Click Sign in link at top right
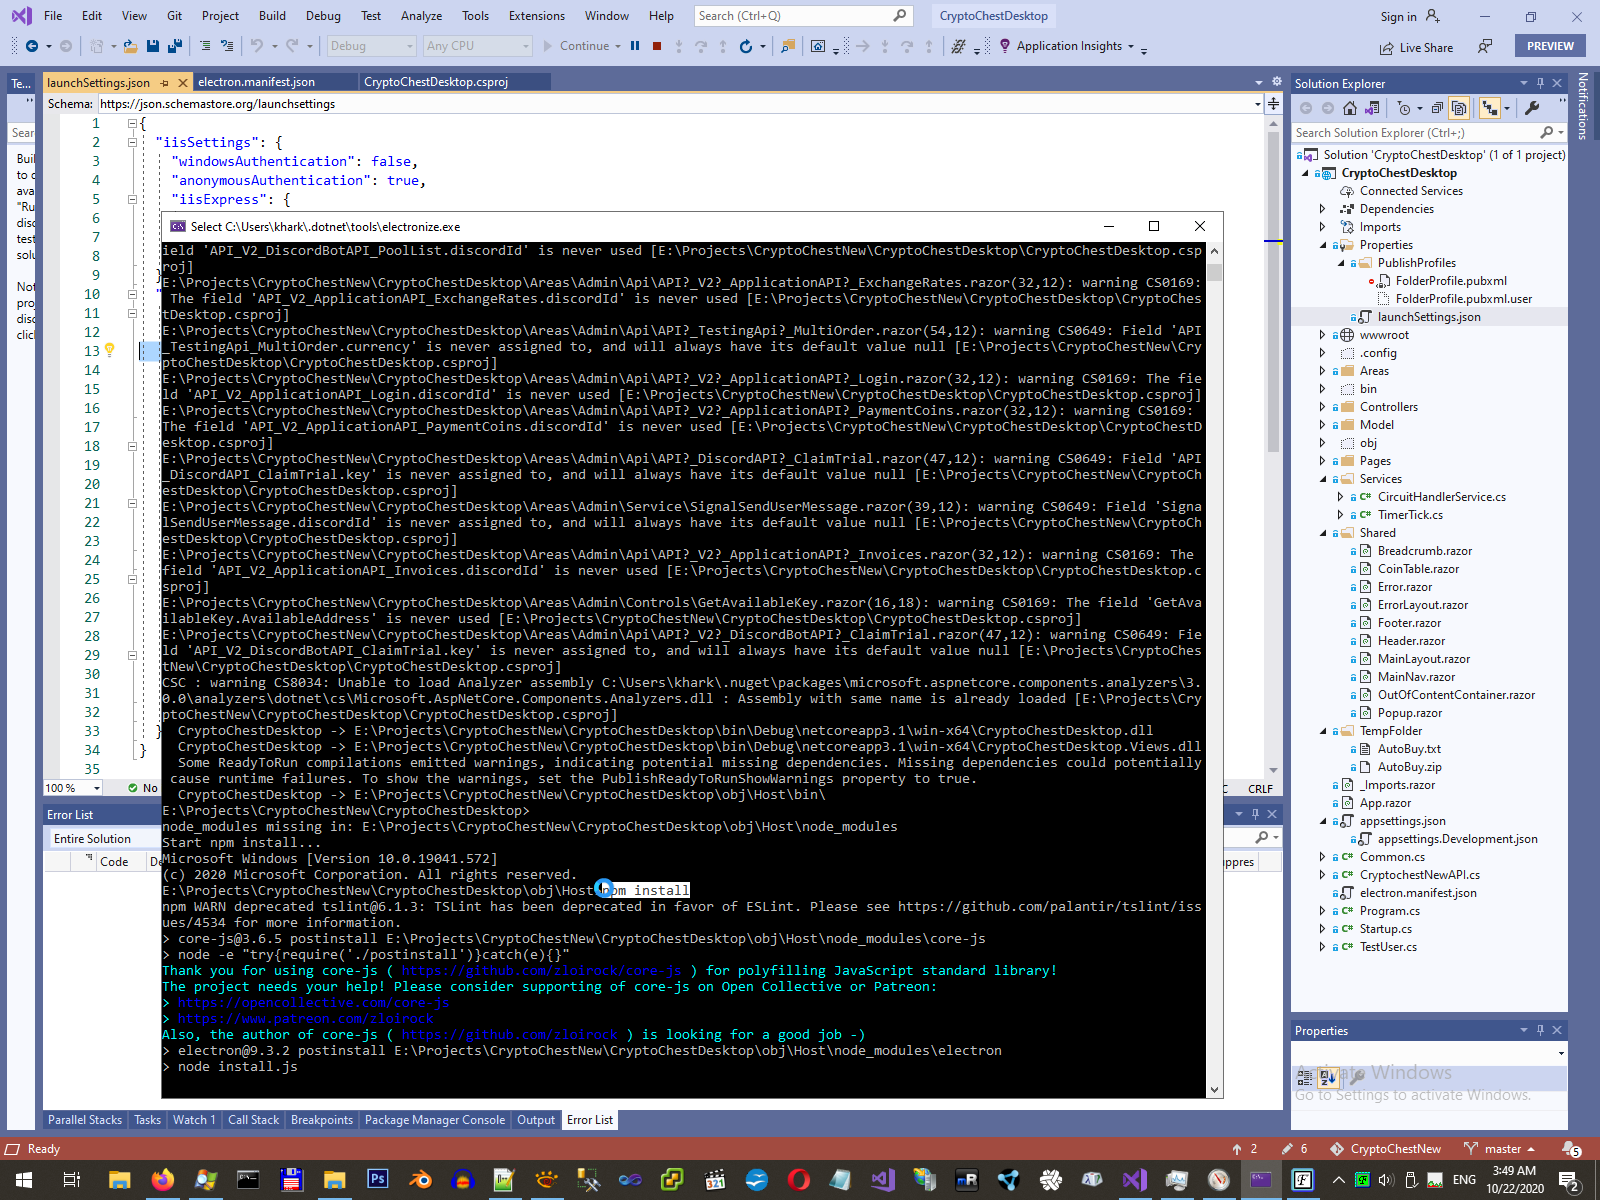The image size is (1600, 1200). pyautogui.click(x=1398, y=16)
